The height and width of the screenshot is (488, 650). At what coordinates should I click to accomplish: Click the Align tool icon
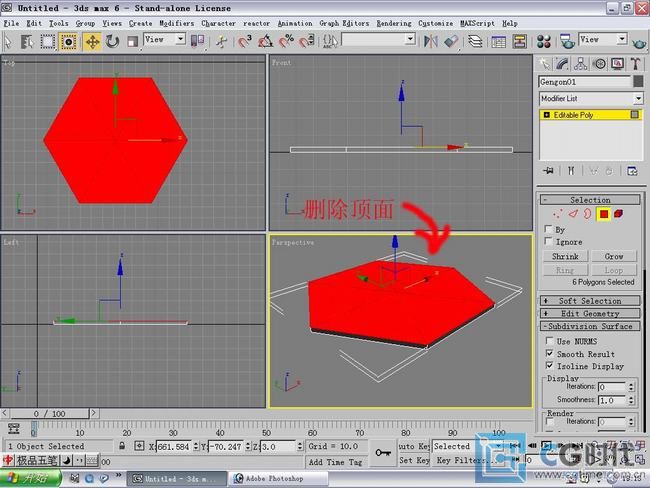click(451, 41)
